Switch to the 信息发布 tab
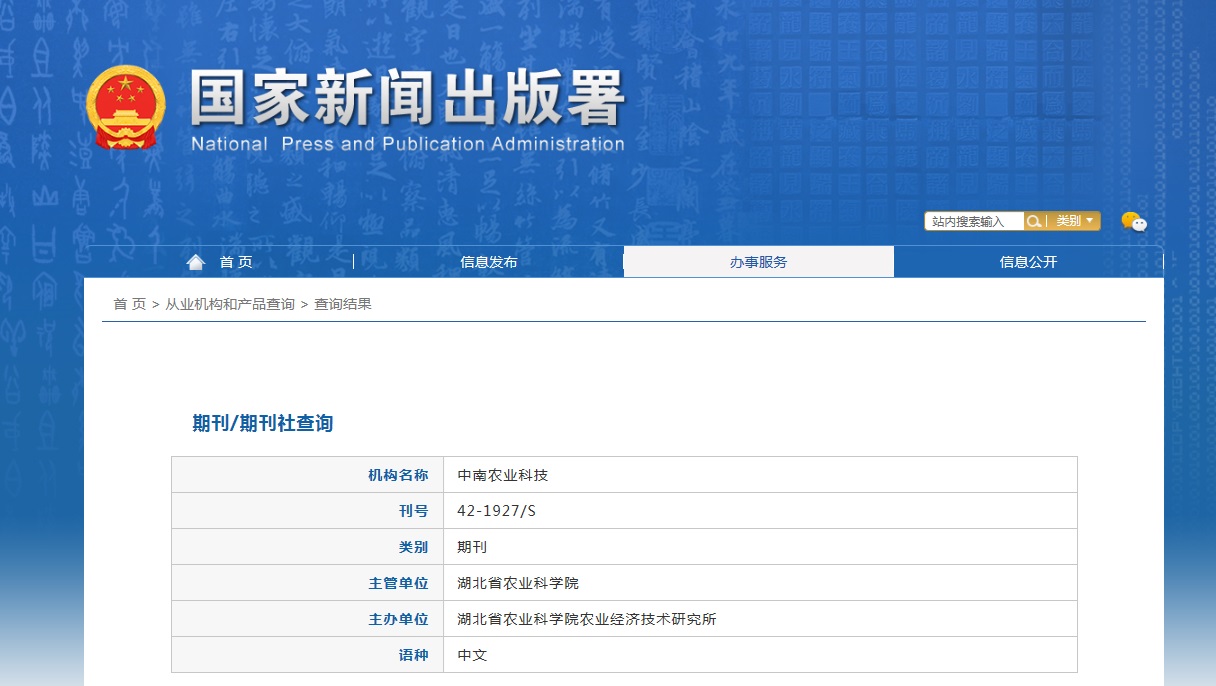The image size is (1216, 686). 489,261
